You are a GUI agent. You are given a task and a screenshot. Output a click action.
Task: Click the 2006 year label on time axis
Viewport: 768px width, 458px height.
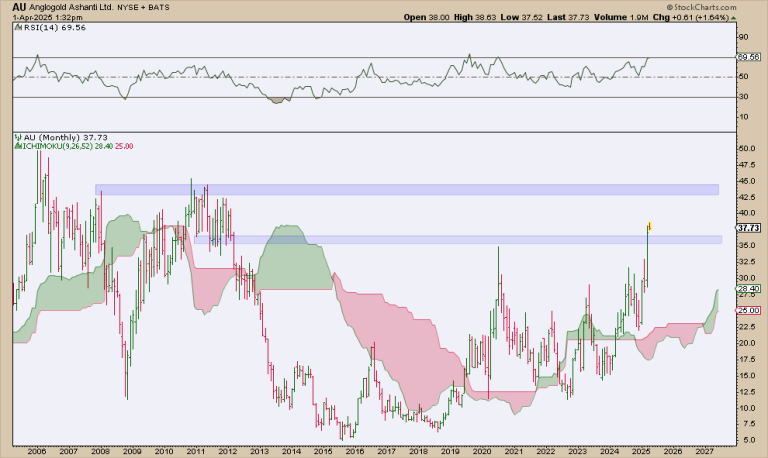click(x=37, y=452)
